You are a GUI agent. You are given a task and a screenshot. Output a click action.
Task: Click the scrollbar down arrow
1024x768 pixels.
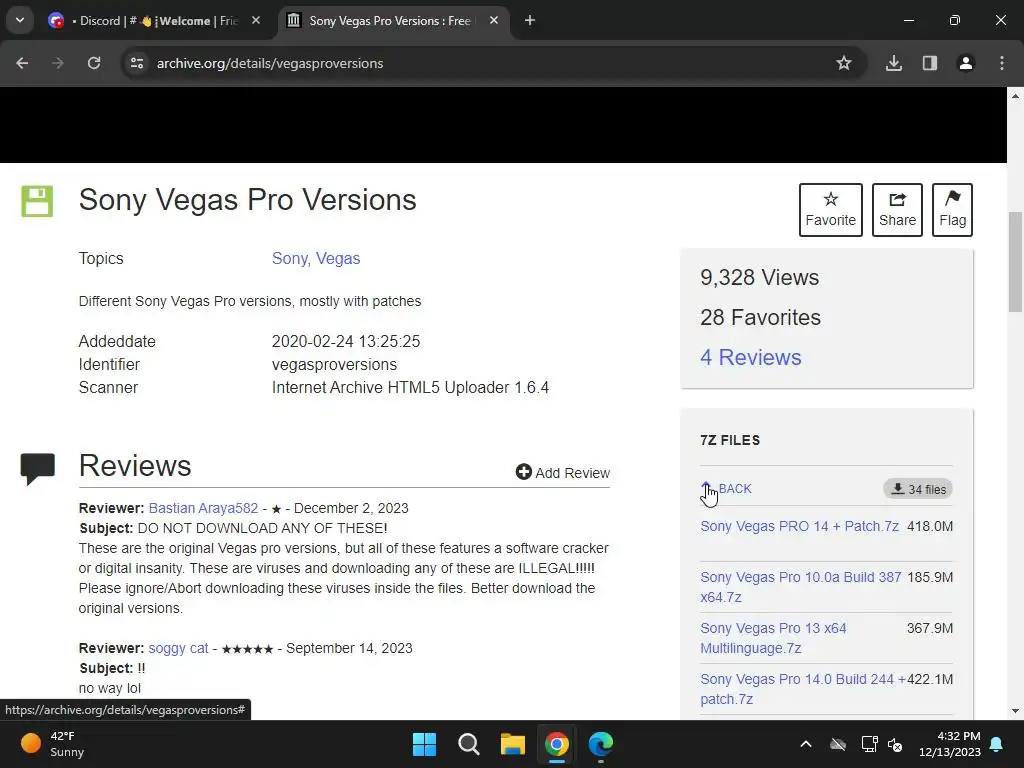pyautogui.click(x=1016, y=711)
